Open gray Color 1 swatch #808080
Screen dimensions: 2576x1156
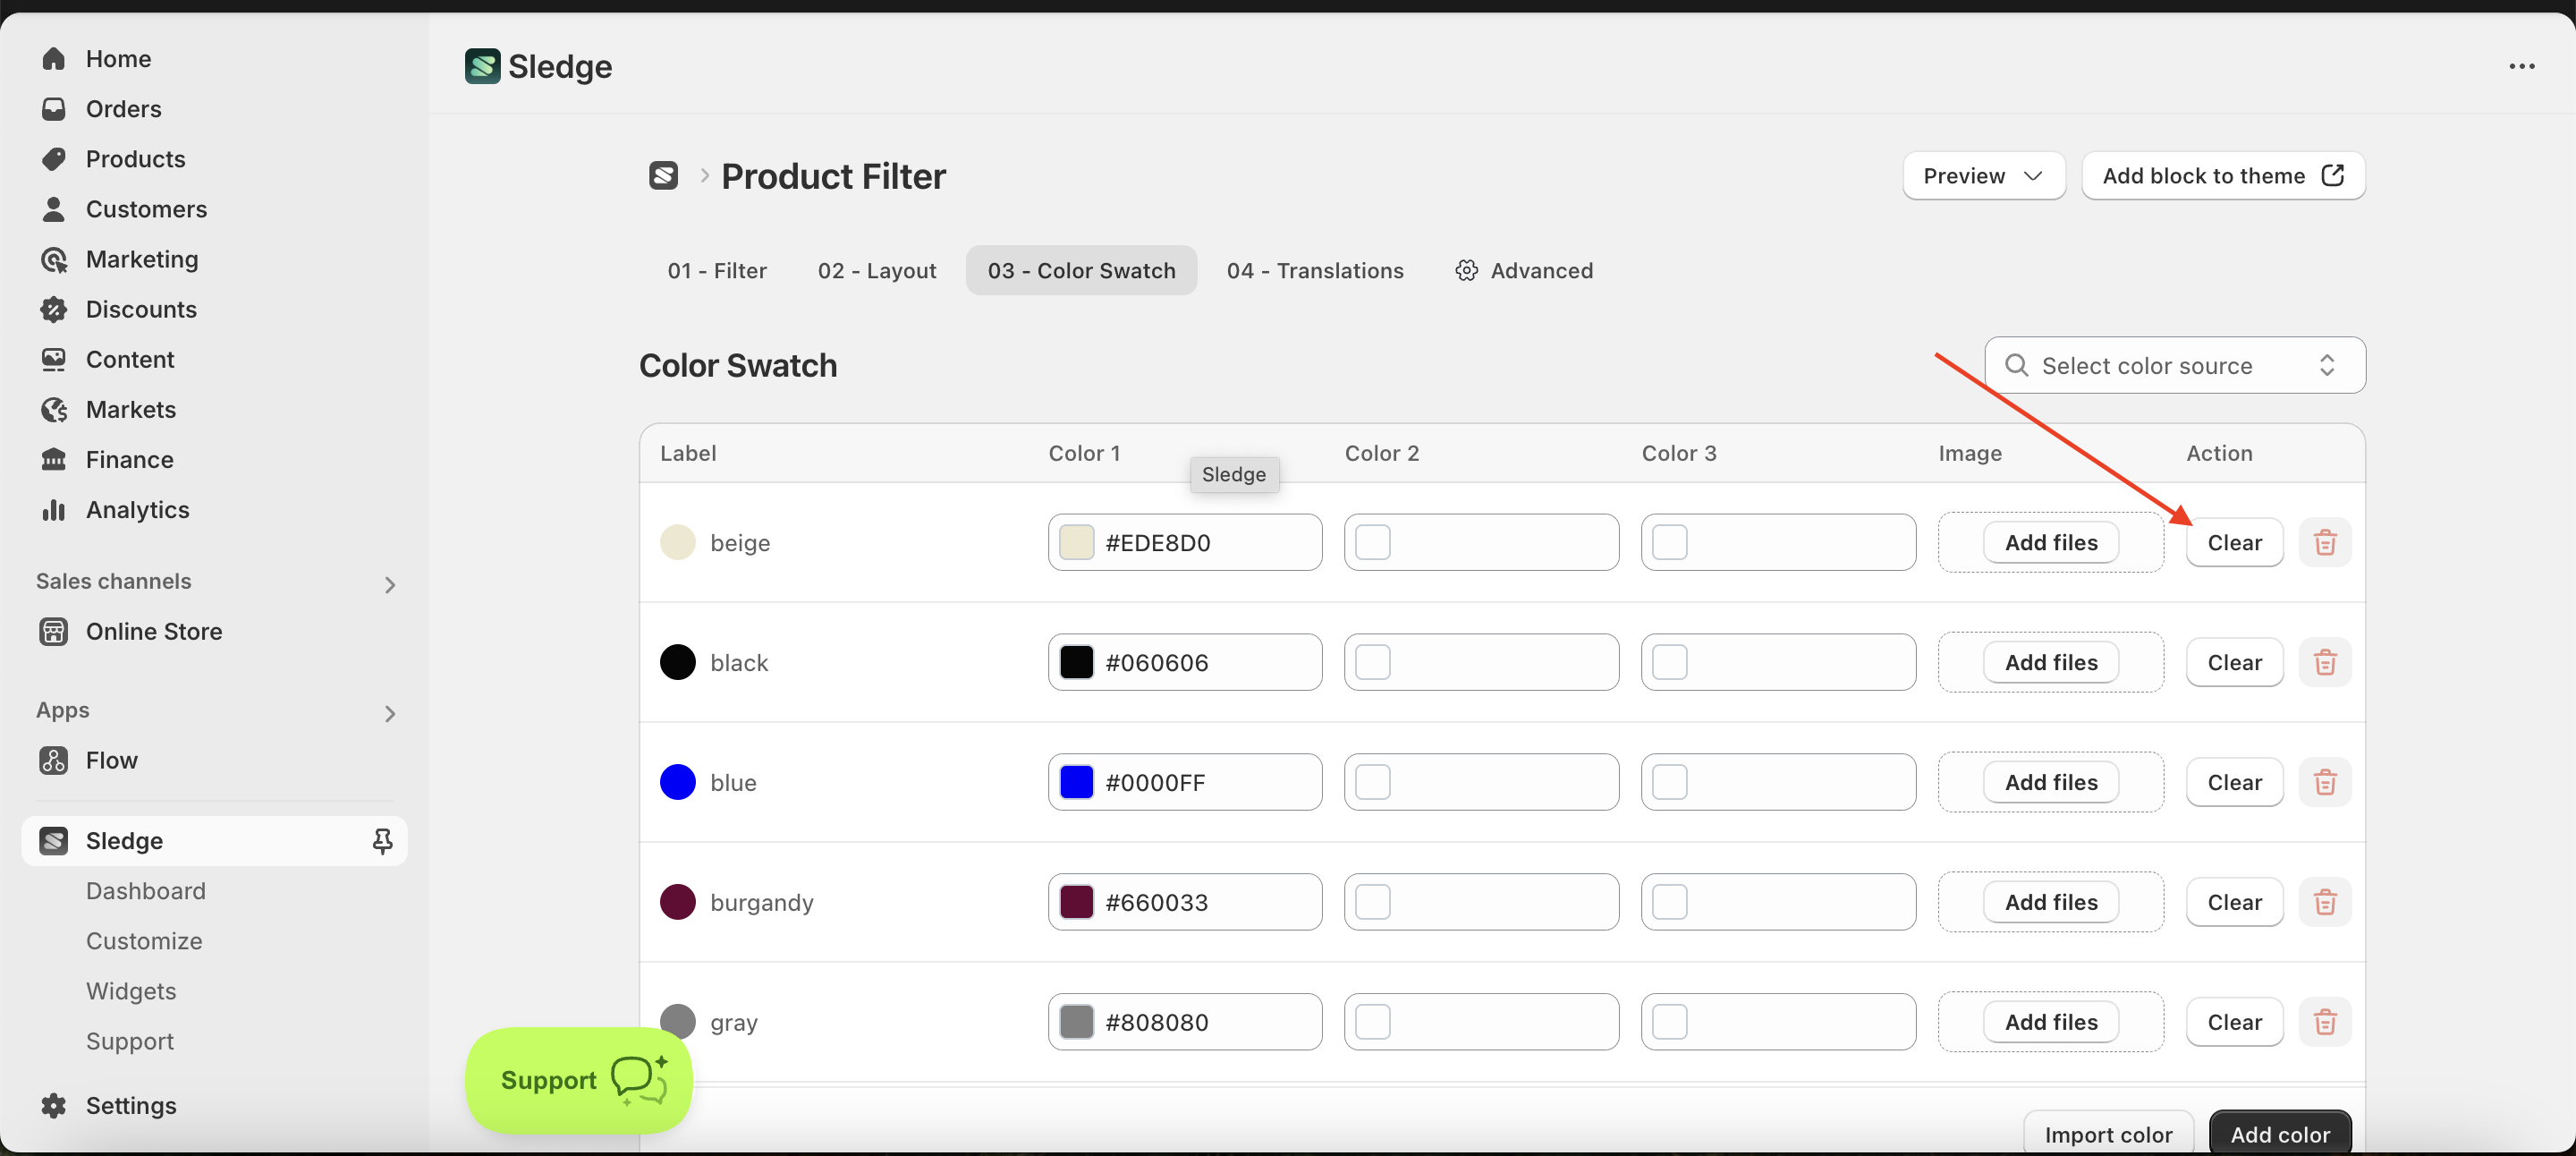1076,1022
